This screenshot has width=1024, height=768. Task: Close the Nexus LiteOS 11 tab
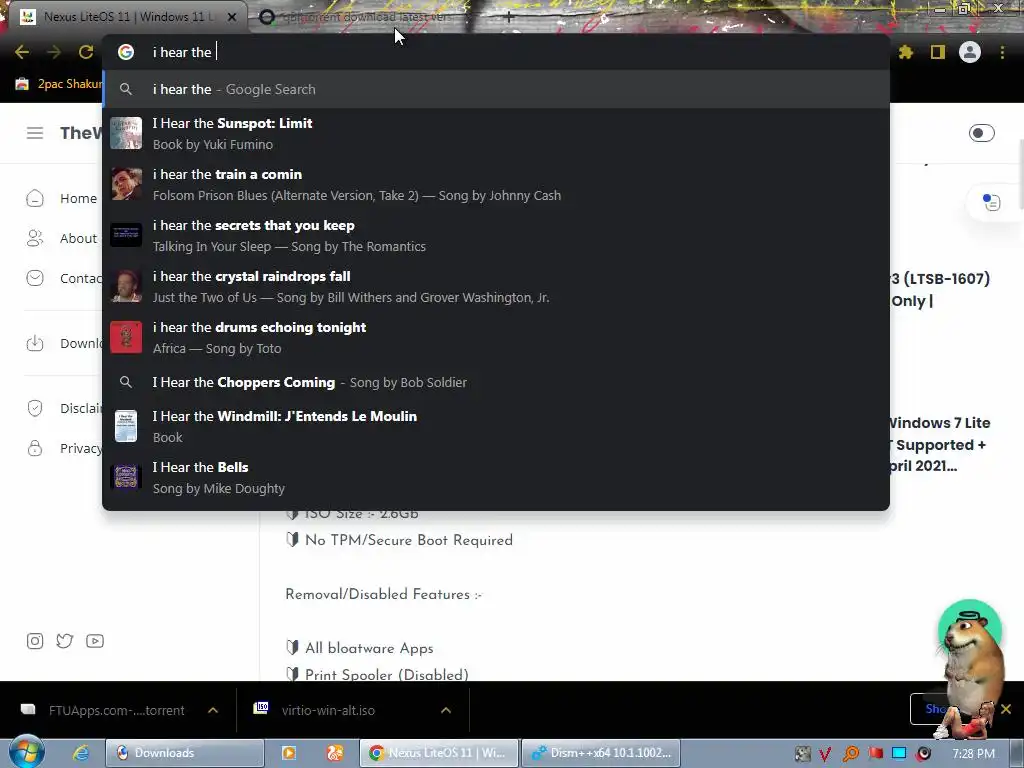[232, 17]
